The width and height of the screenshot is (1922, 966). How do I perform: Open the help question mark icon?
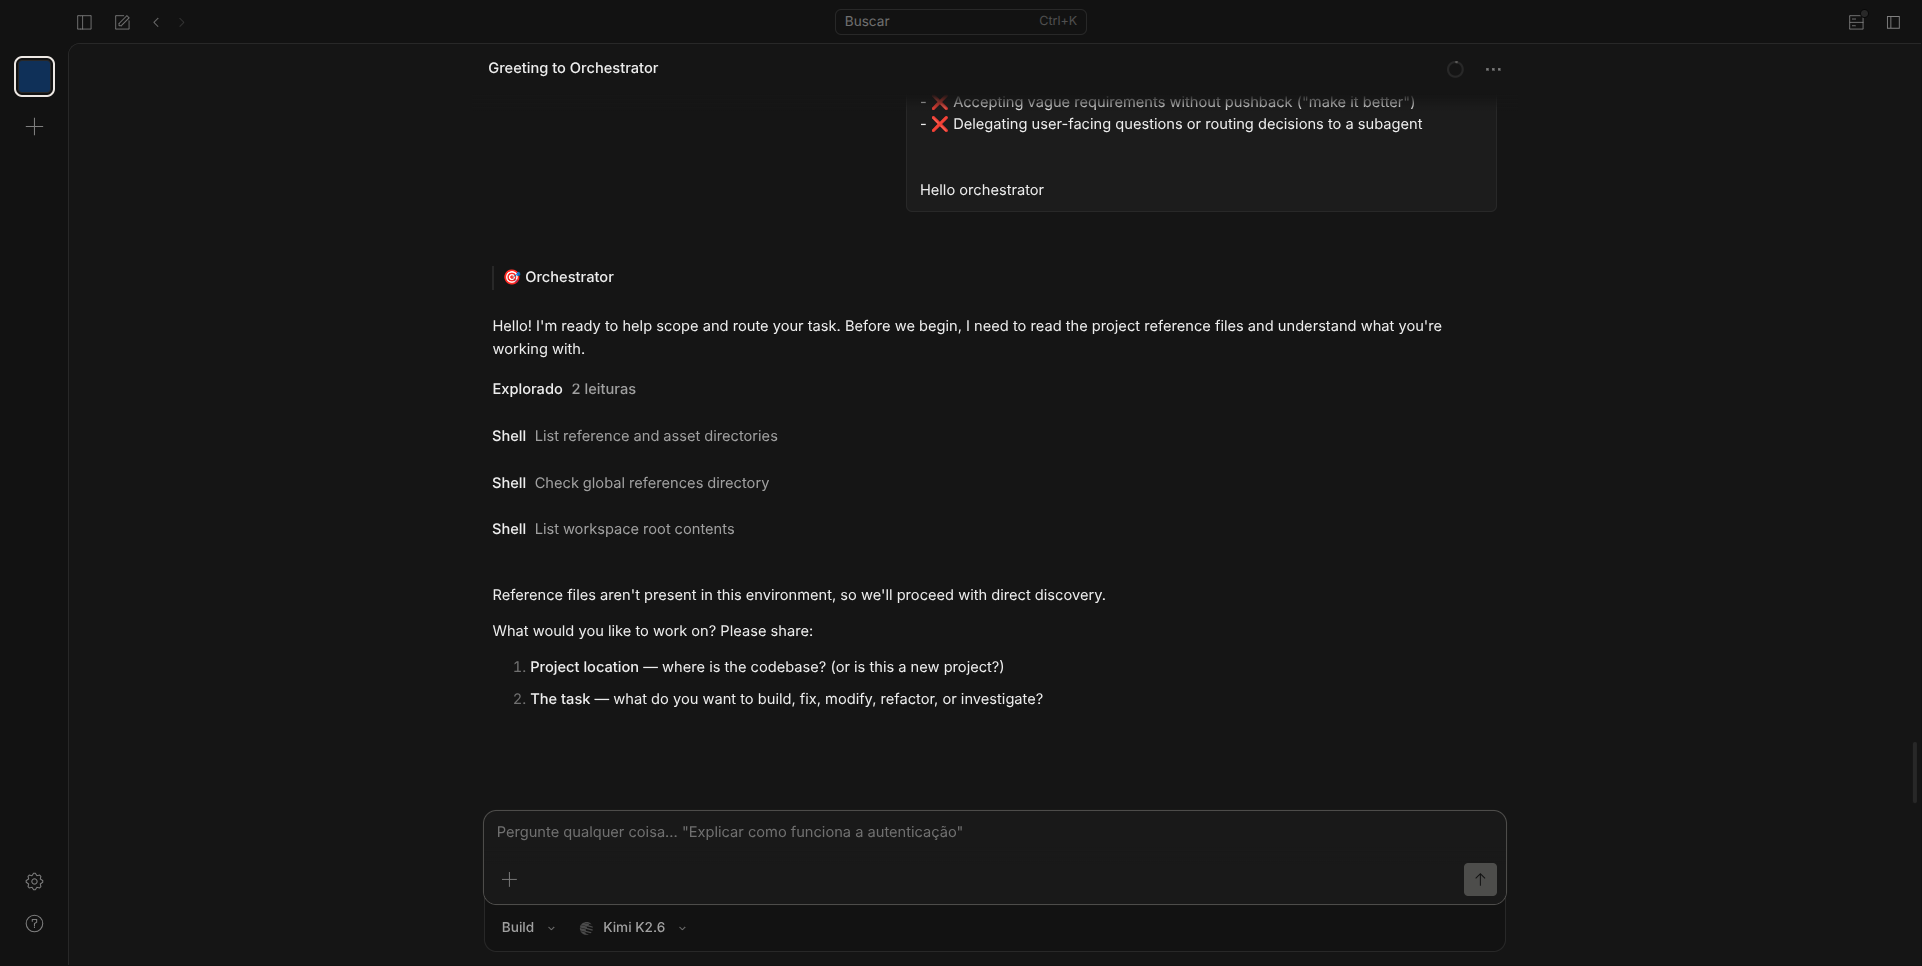34,924
